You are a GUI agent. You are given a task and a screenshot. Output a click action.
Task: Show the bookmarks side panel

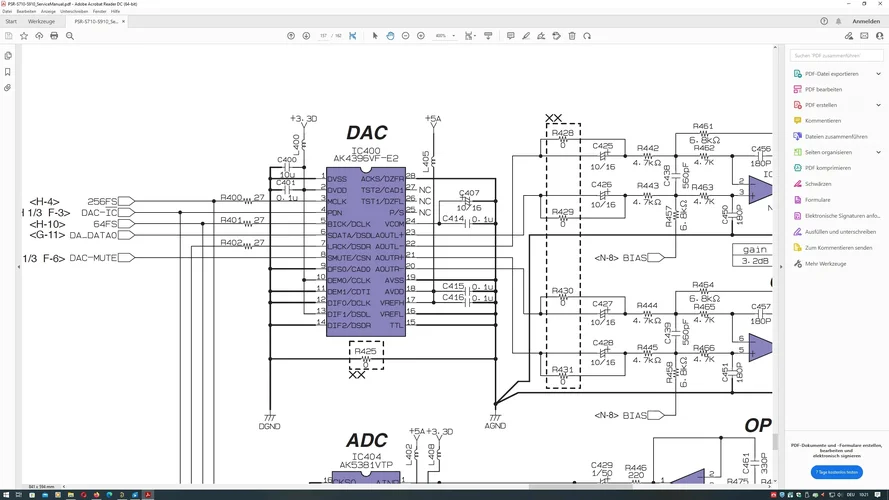pos(8,72)
